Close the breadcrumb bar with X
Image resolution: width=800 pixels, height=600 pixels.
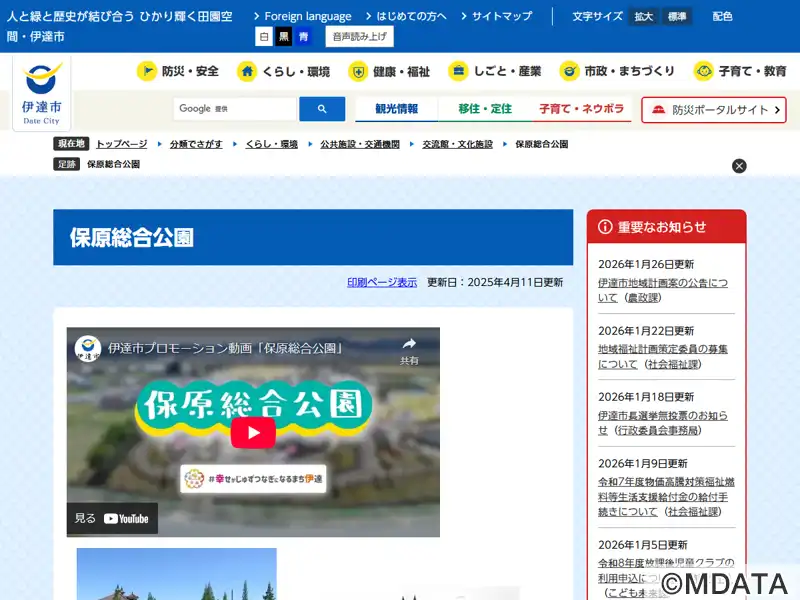(739, 166)
